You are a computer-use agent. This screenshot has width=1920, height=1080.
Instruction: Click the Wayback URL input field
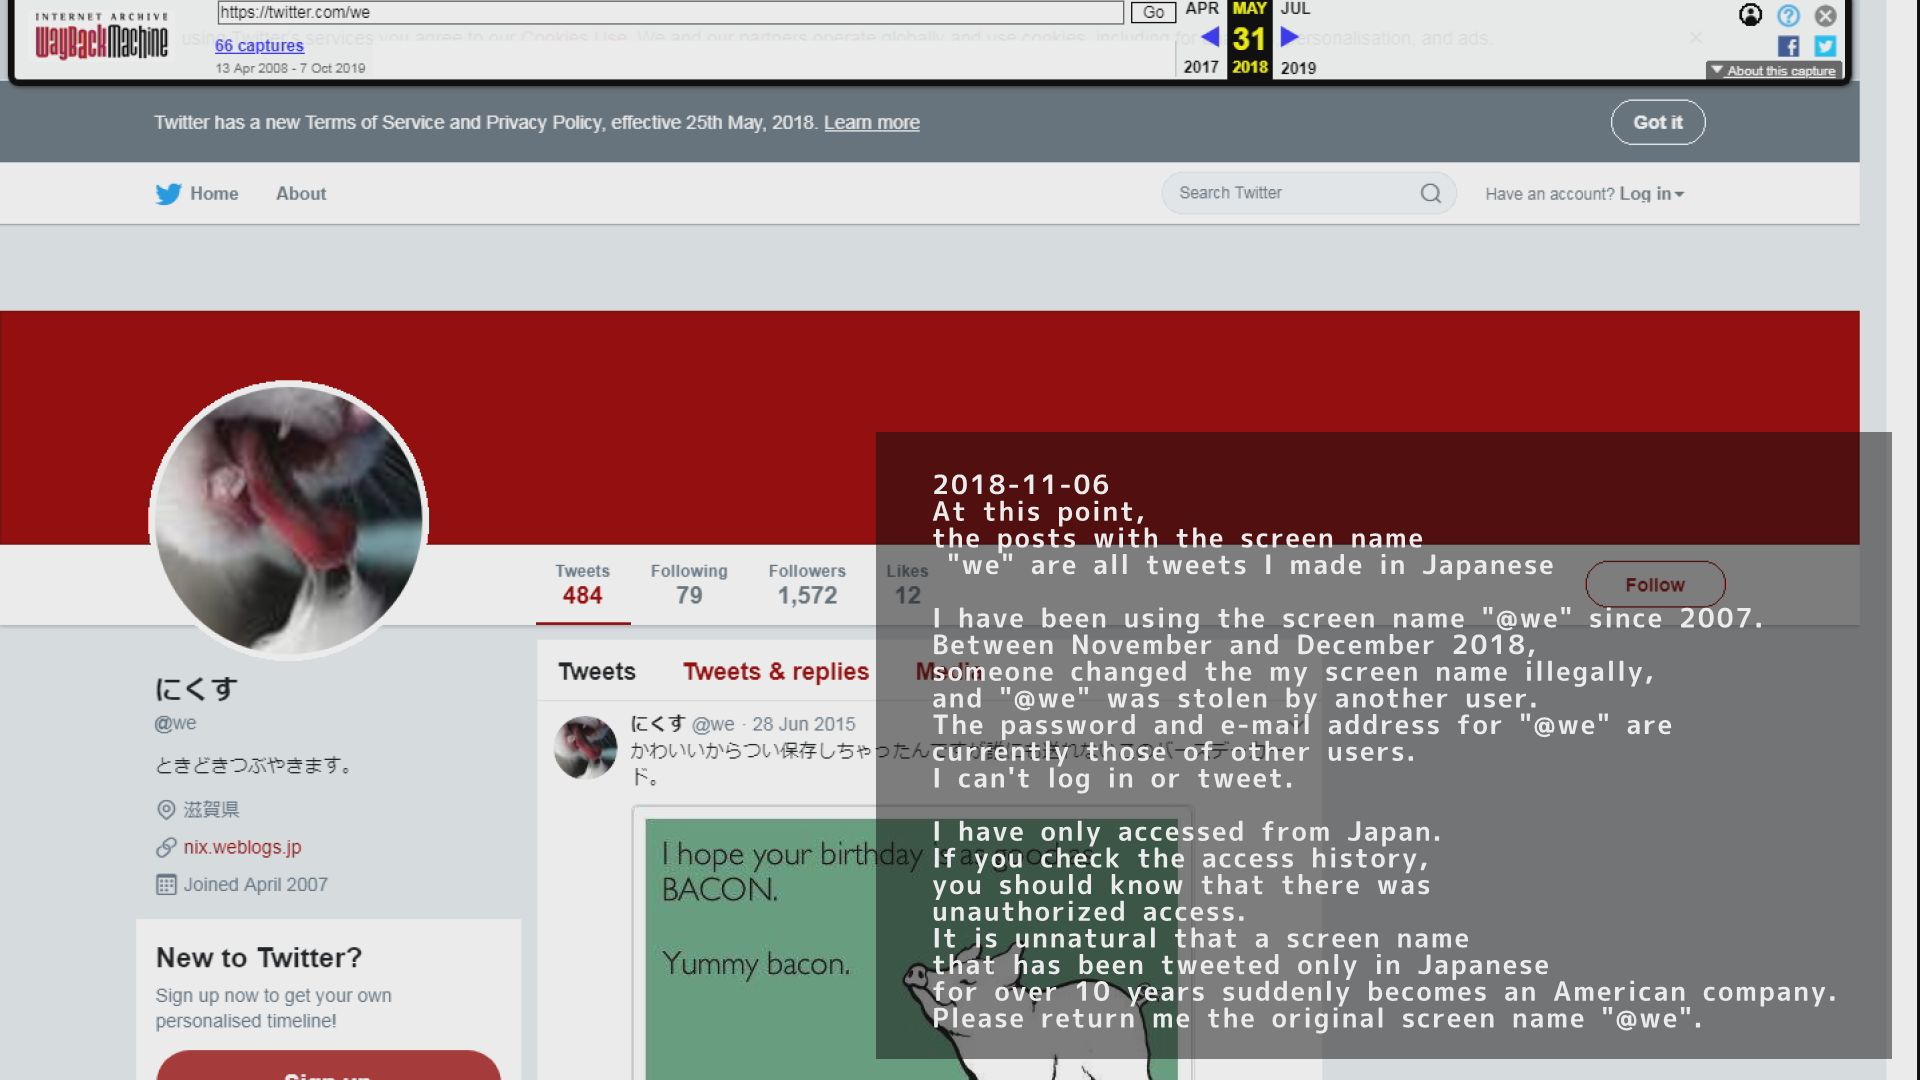(670, 12)
